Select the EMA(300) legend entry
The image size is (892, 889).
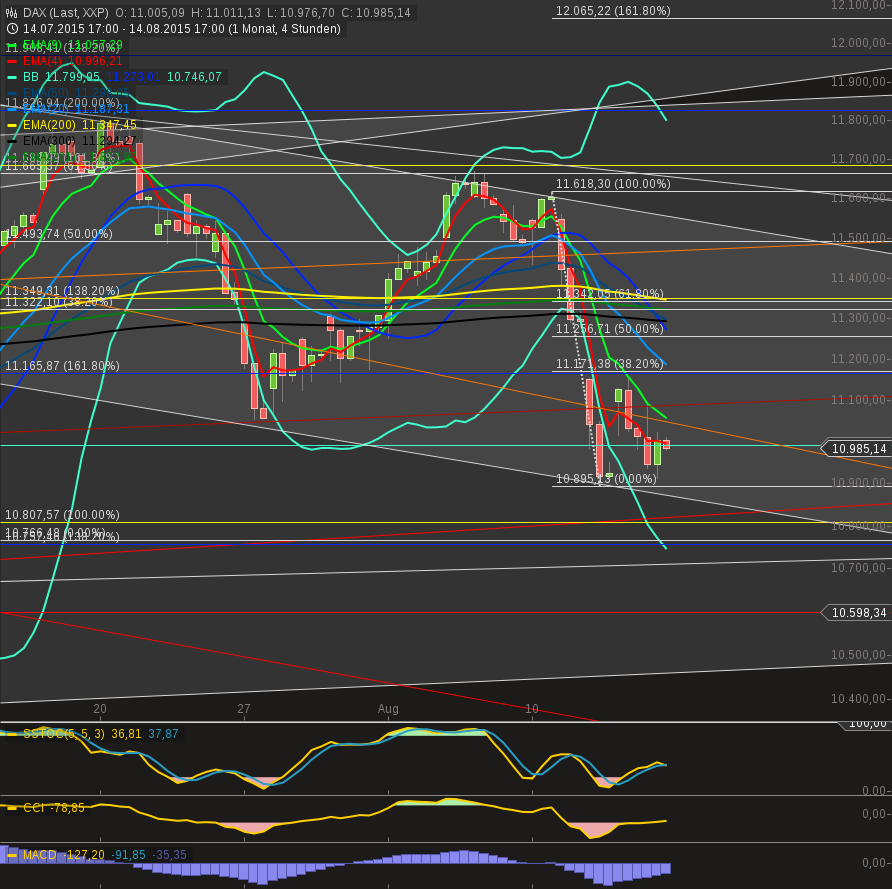pyautogui.click(x=80, y=140)
